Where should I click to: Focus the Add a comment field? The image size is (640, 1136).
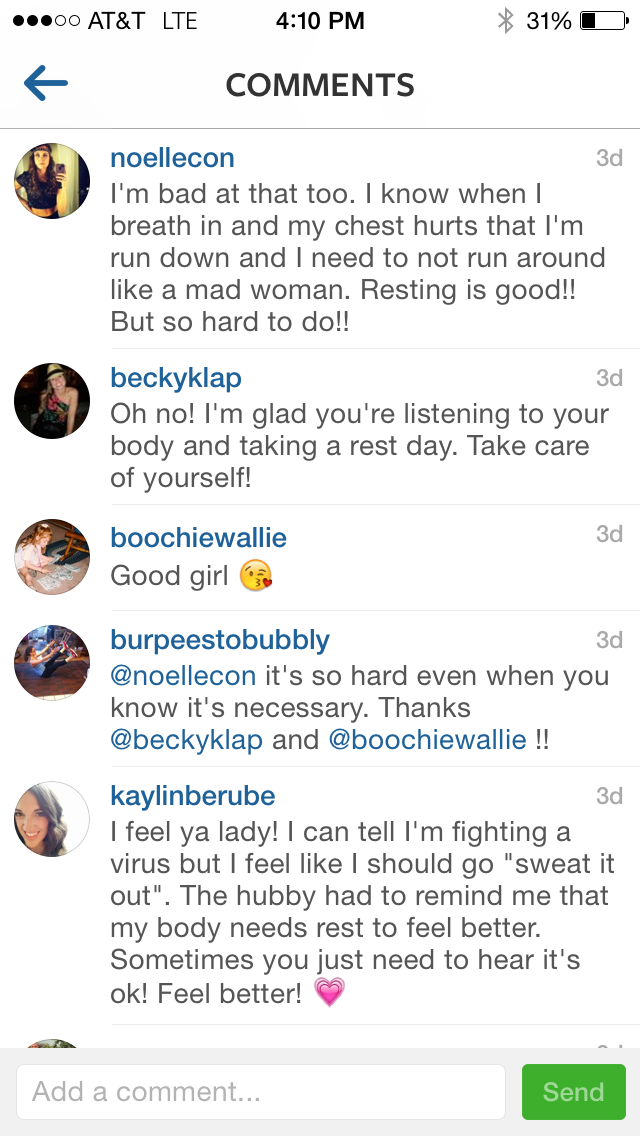tap(260, 1091)
